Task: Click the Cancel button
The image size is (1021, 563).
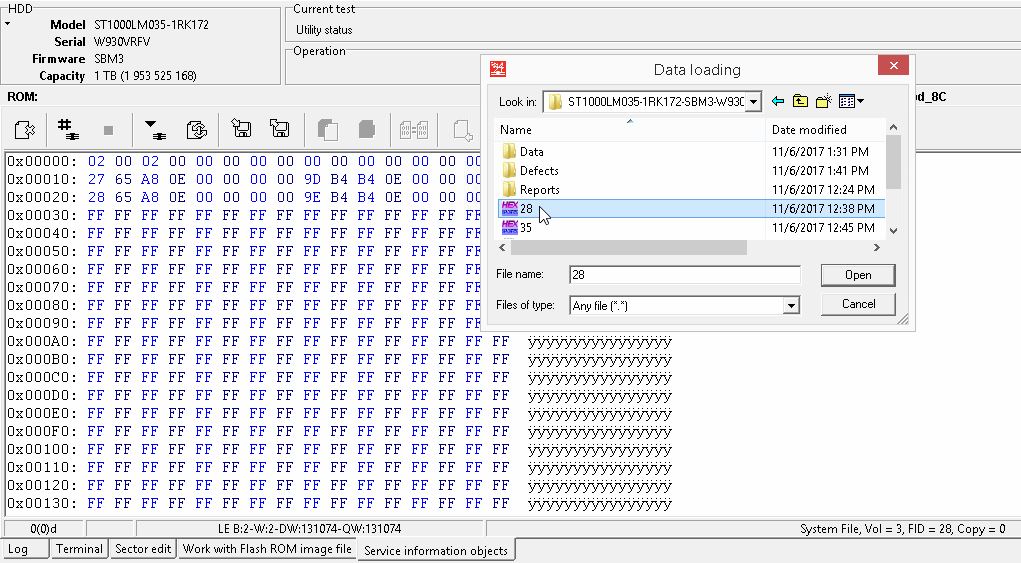Action: pyautogui.click(x=858, y=304)
